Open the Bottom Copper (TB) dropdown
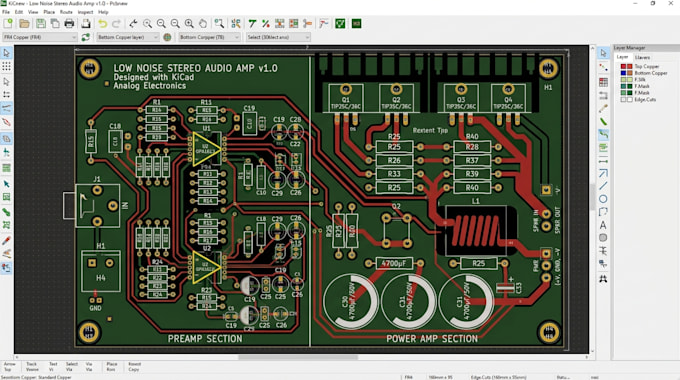The height and width of the screenshot is (380, 680). click(210, 37)
